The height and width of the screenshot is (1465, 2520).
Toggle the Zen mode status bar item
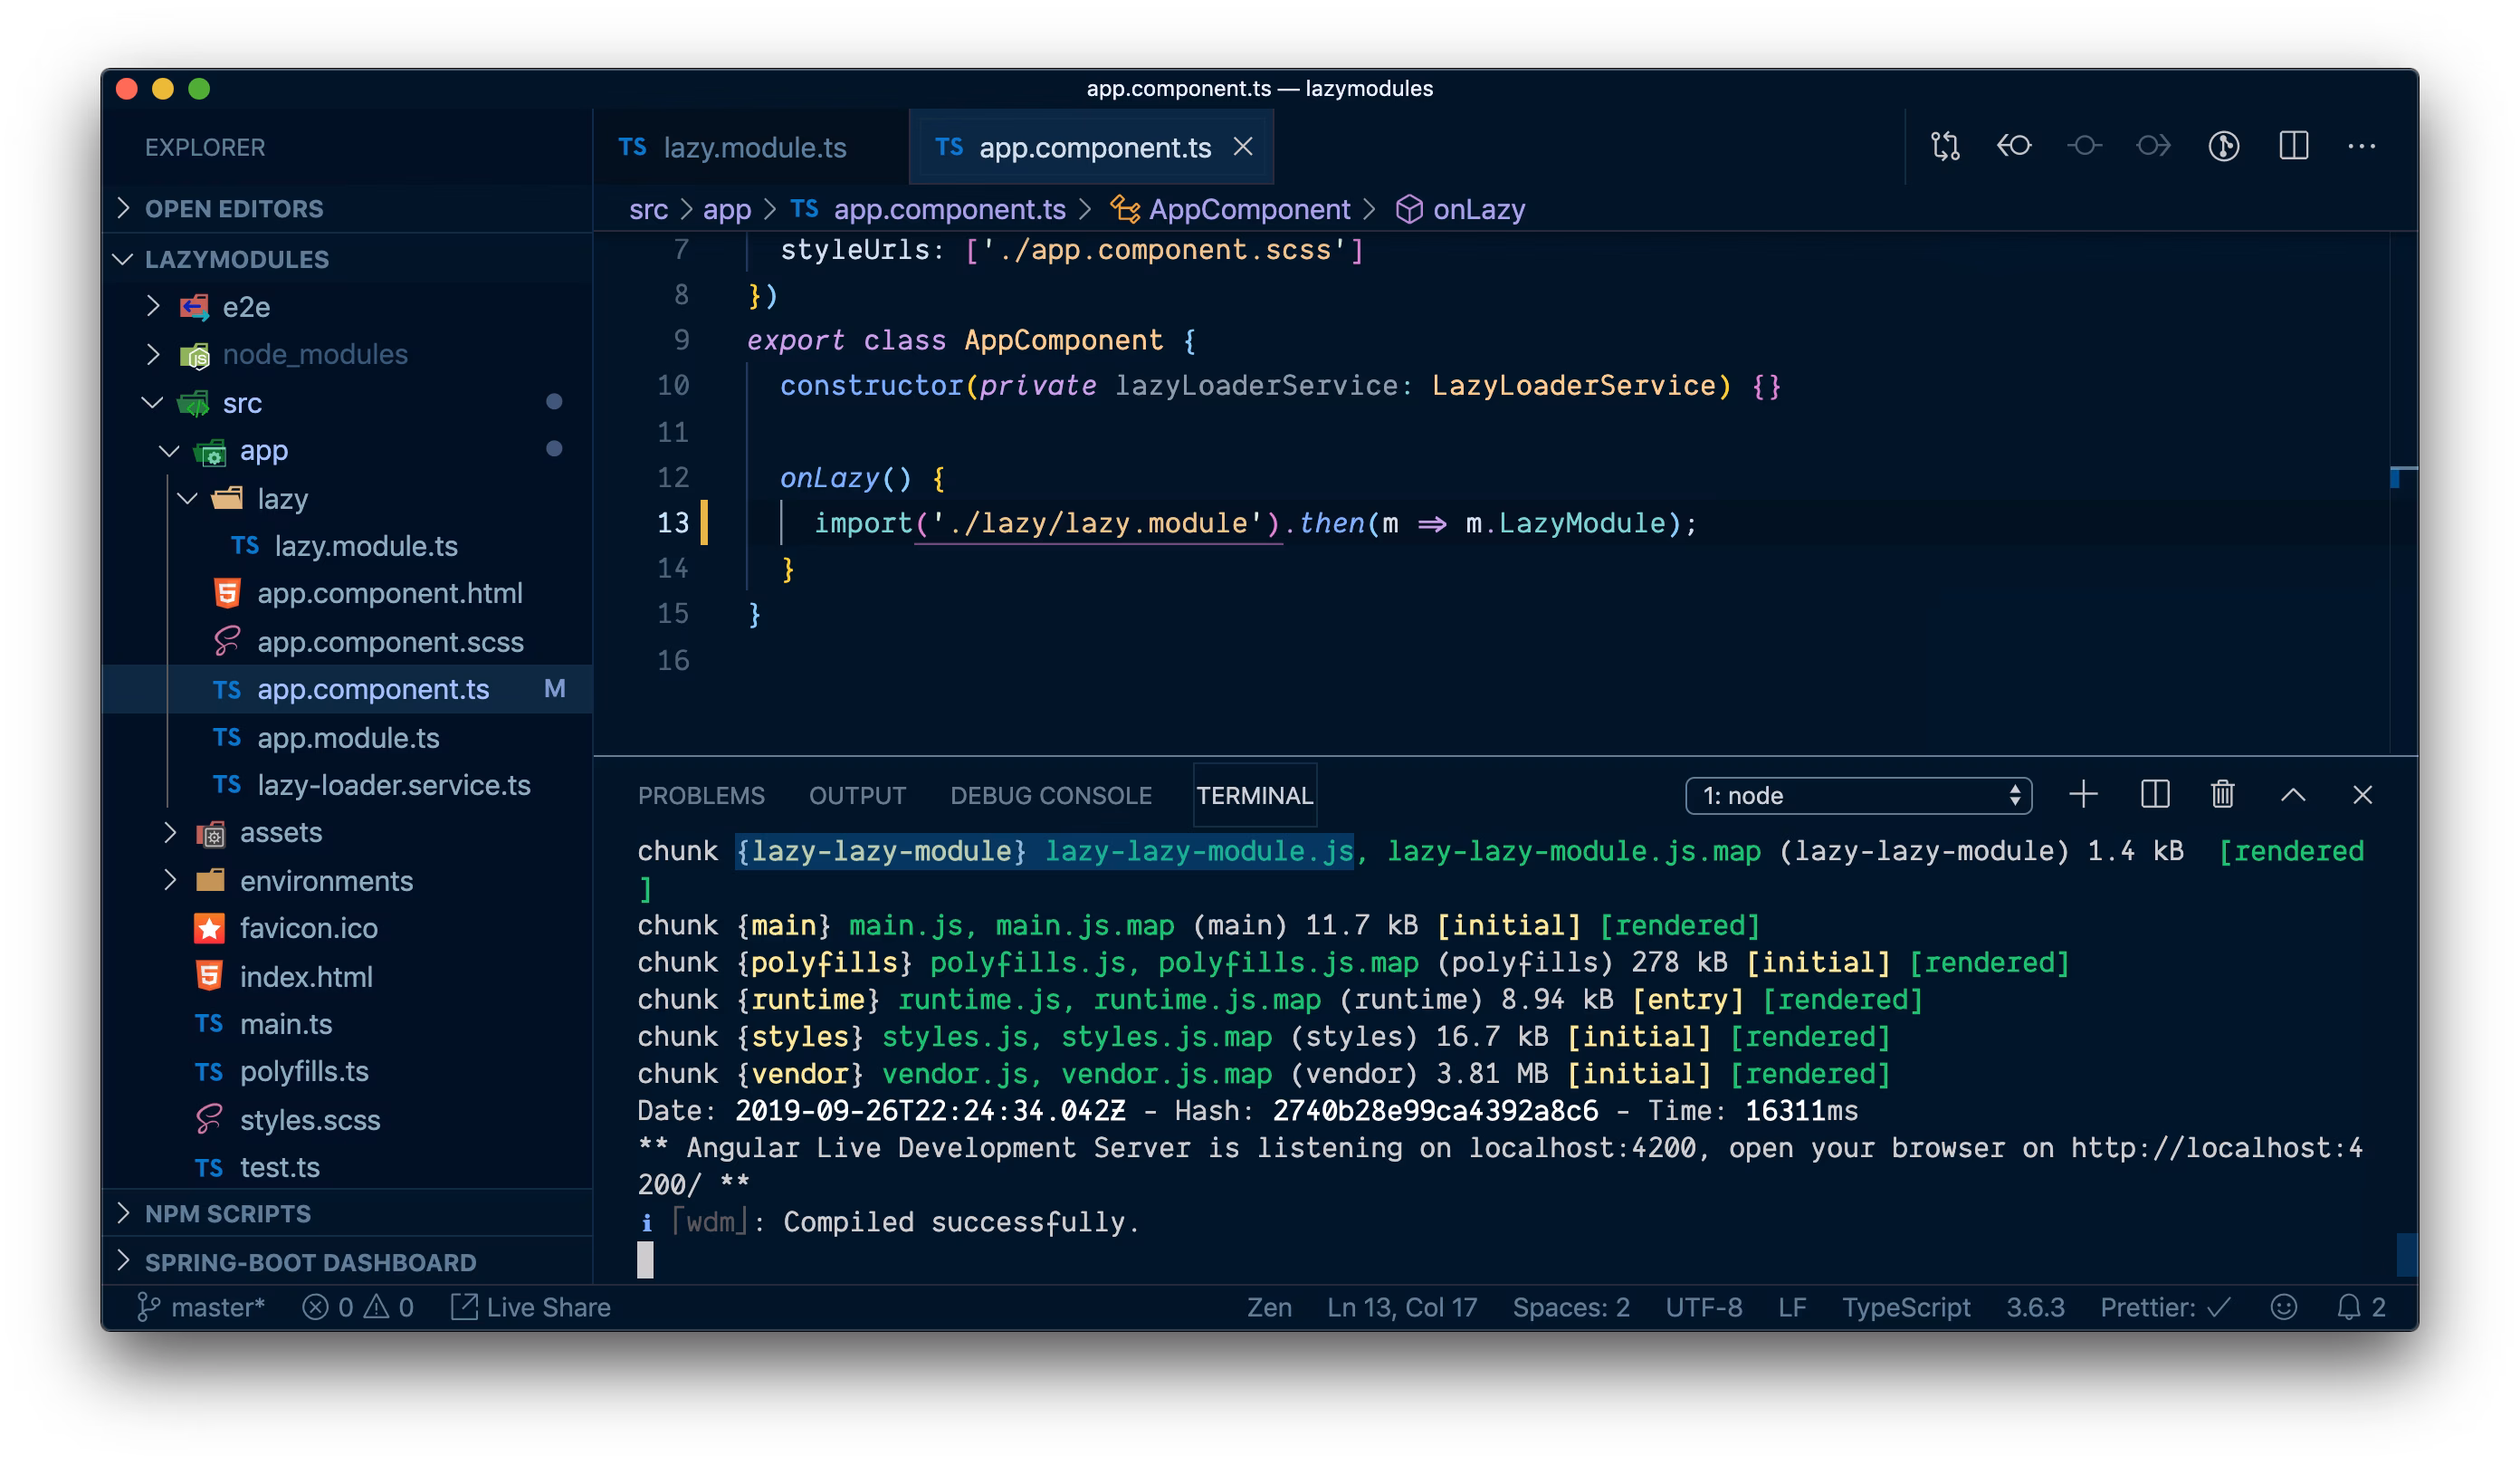pyautogui.click(x=1268, y=1307)
